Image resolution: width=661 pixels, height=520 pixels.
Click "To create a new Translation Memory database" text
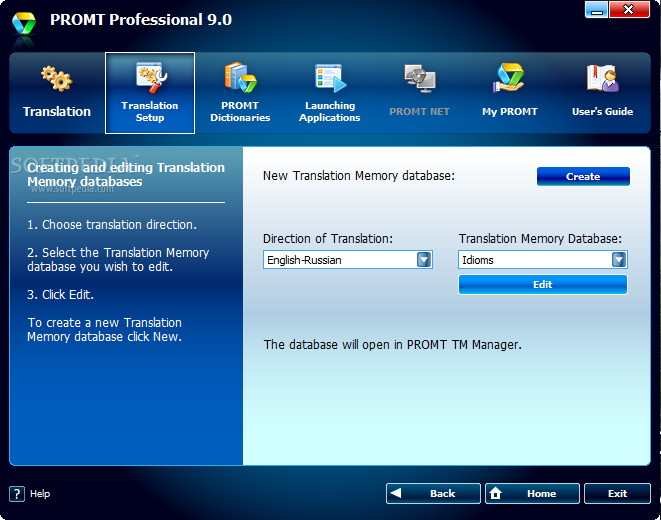point(105,330)
